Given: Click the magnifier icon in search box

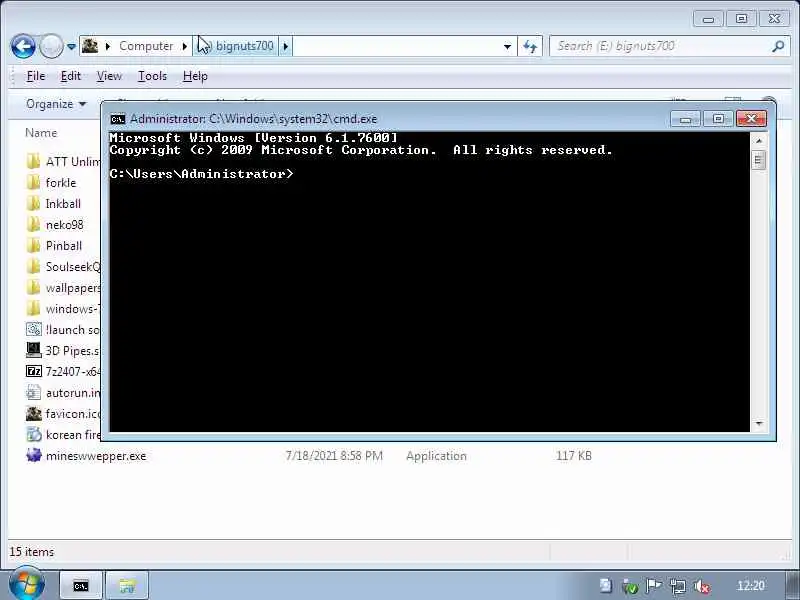Looking at the screenshot, I should pyautogui.click(x=778, y=46).
